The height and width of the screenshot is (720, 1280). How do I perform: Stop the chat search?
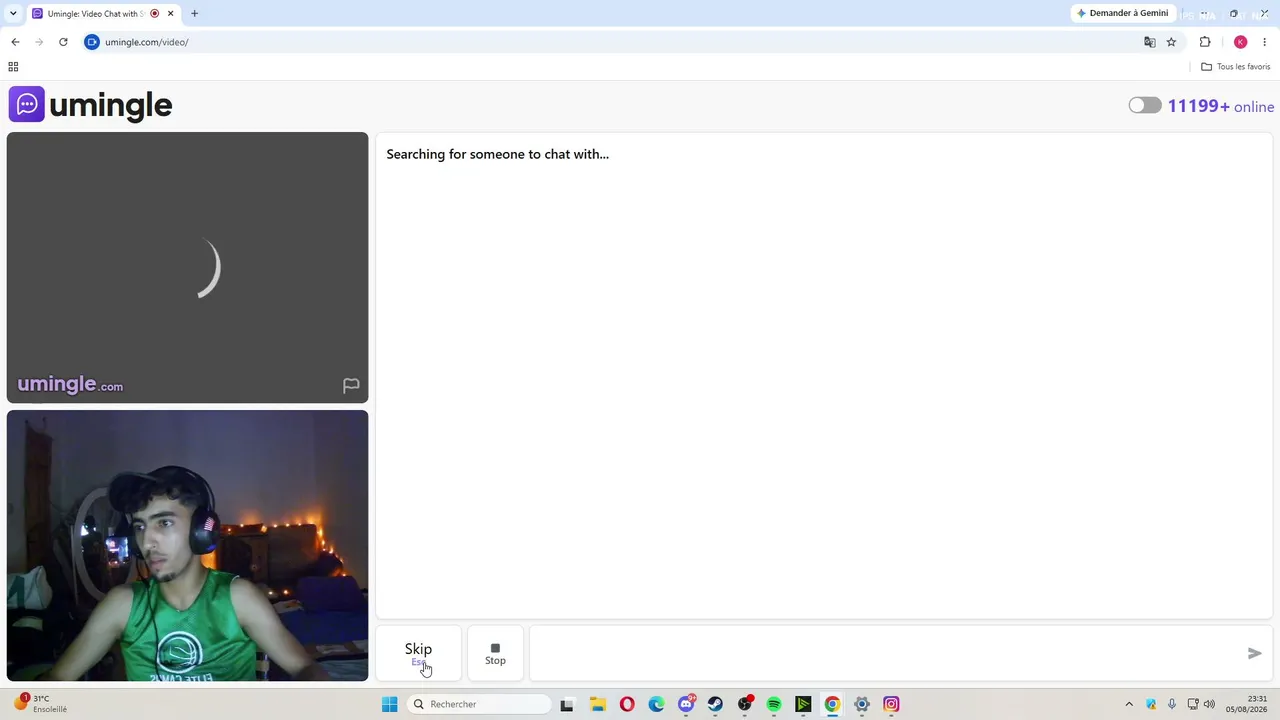[495, 653]
